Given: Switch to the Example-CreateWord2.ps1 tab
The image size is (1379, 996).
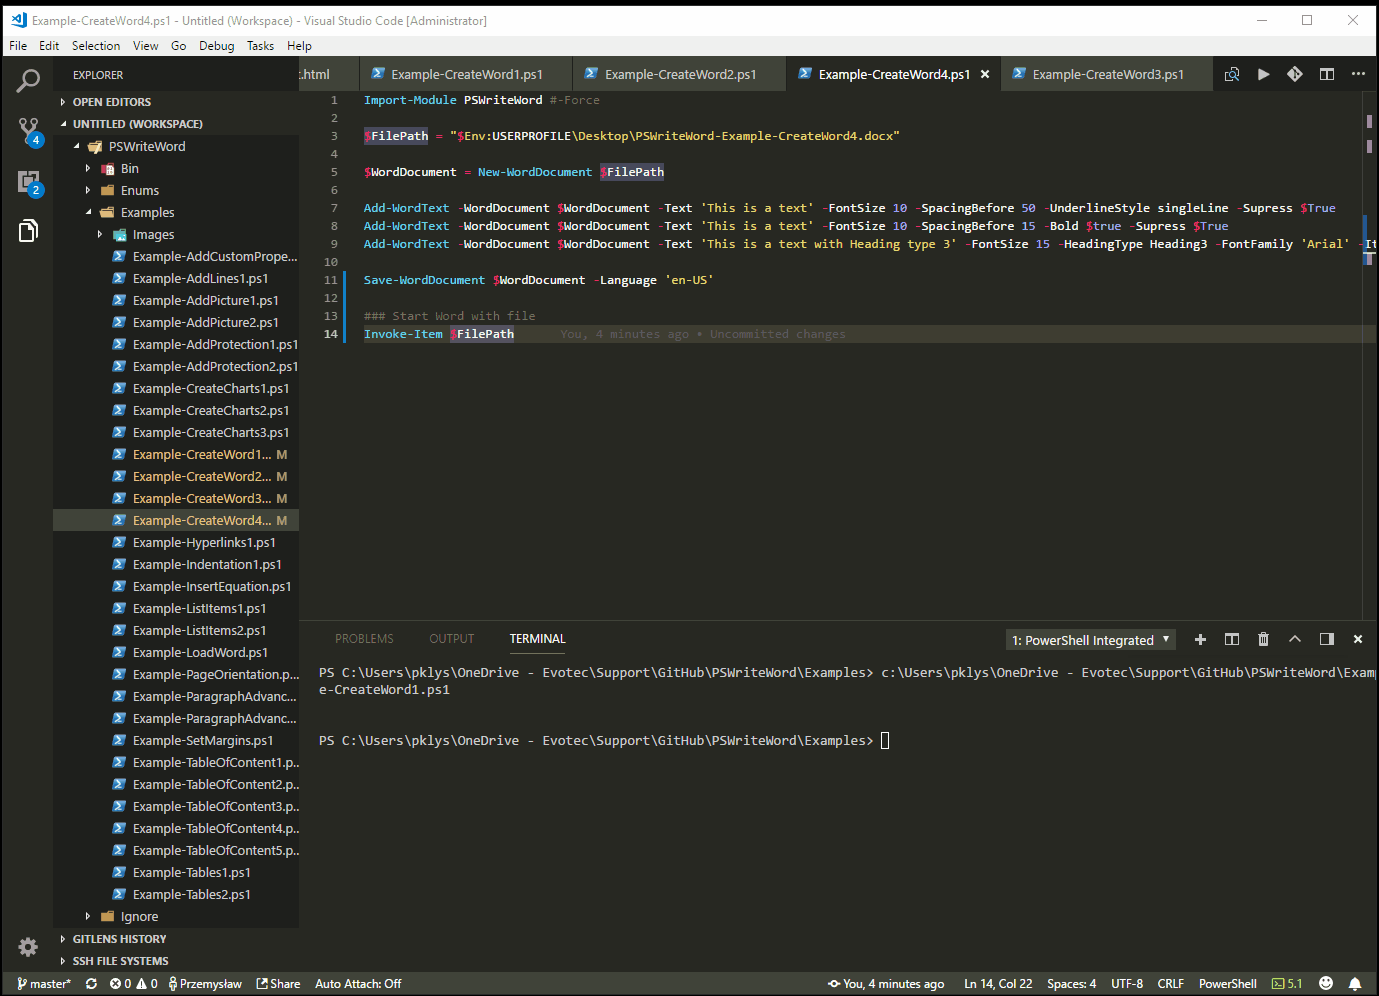Looking at the screenshot, I should (x=680, y=75).
